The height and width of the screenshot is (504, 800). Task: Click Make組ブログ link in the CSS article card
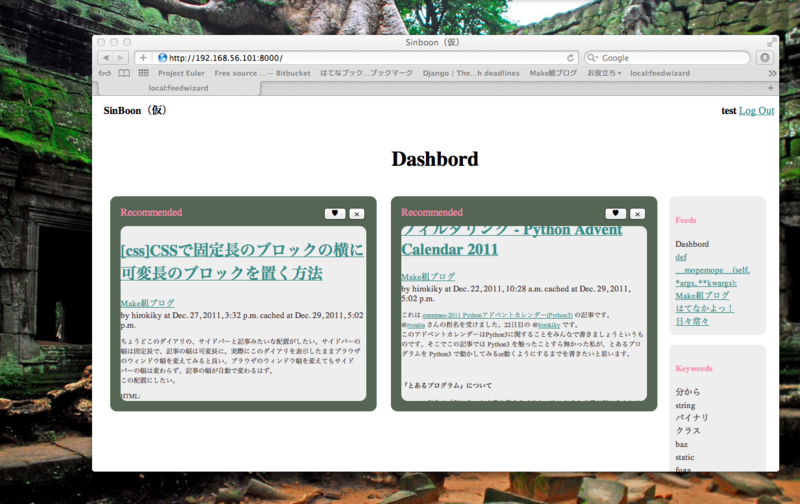point(147,303)
